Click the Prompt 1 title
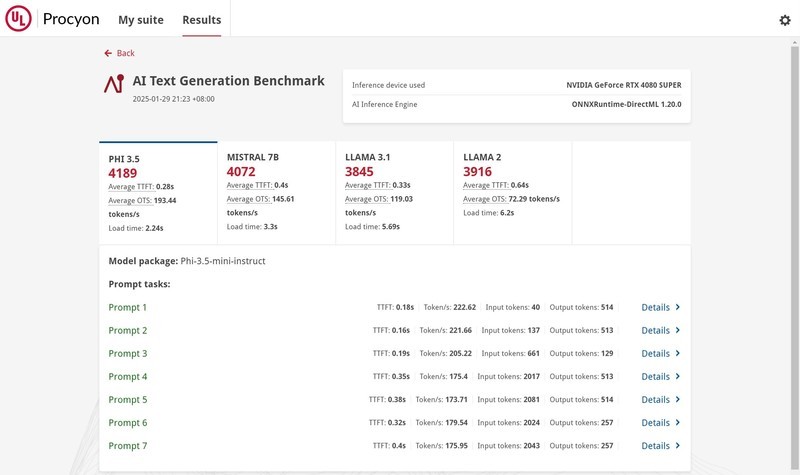This screenshot has height=475, width=800. pos(127,308)
